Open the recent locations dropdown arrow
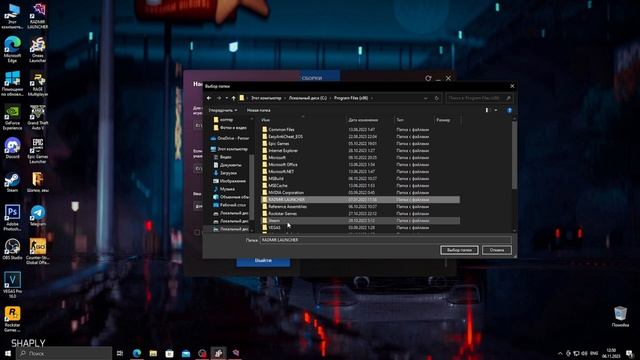The width and height of the screenshot is (640, 360). 227,98
